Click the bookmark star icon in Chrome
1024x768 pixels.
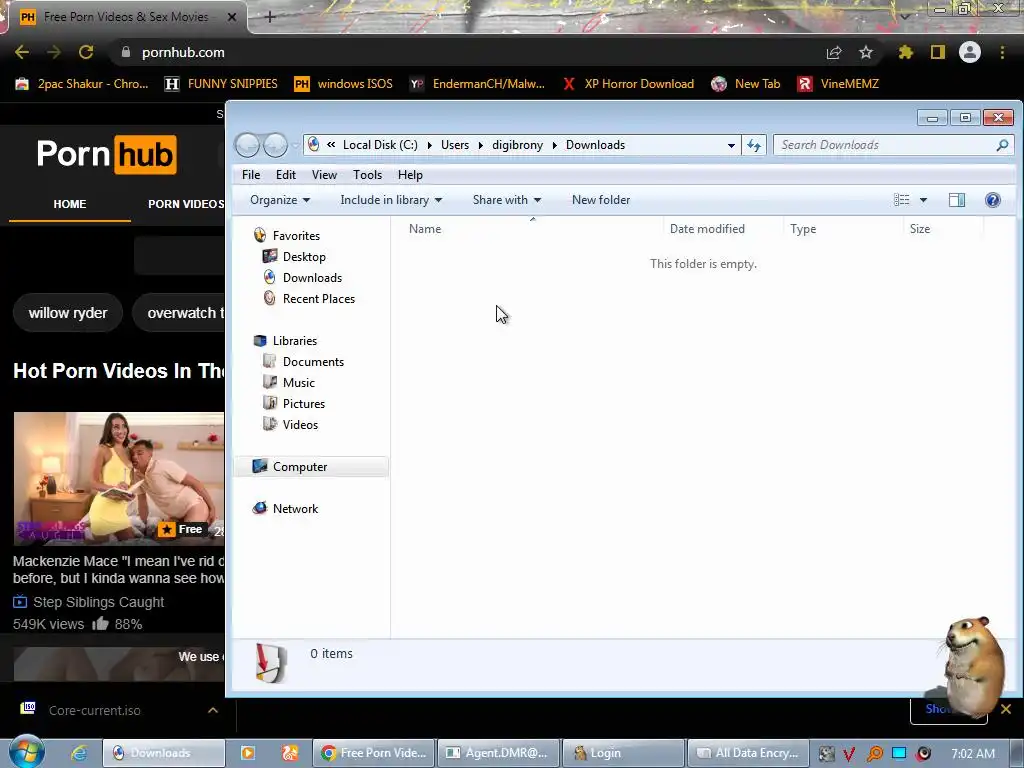pyautogui.click(x=865, y=52)
